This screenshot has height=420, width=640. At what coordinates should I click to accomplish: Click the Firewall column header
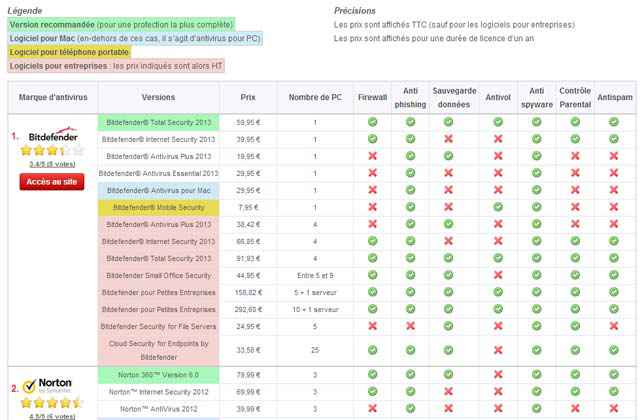coord(372,97)
